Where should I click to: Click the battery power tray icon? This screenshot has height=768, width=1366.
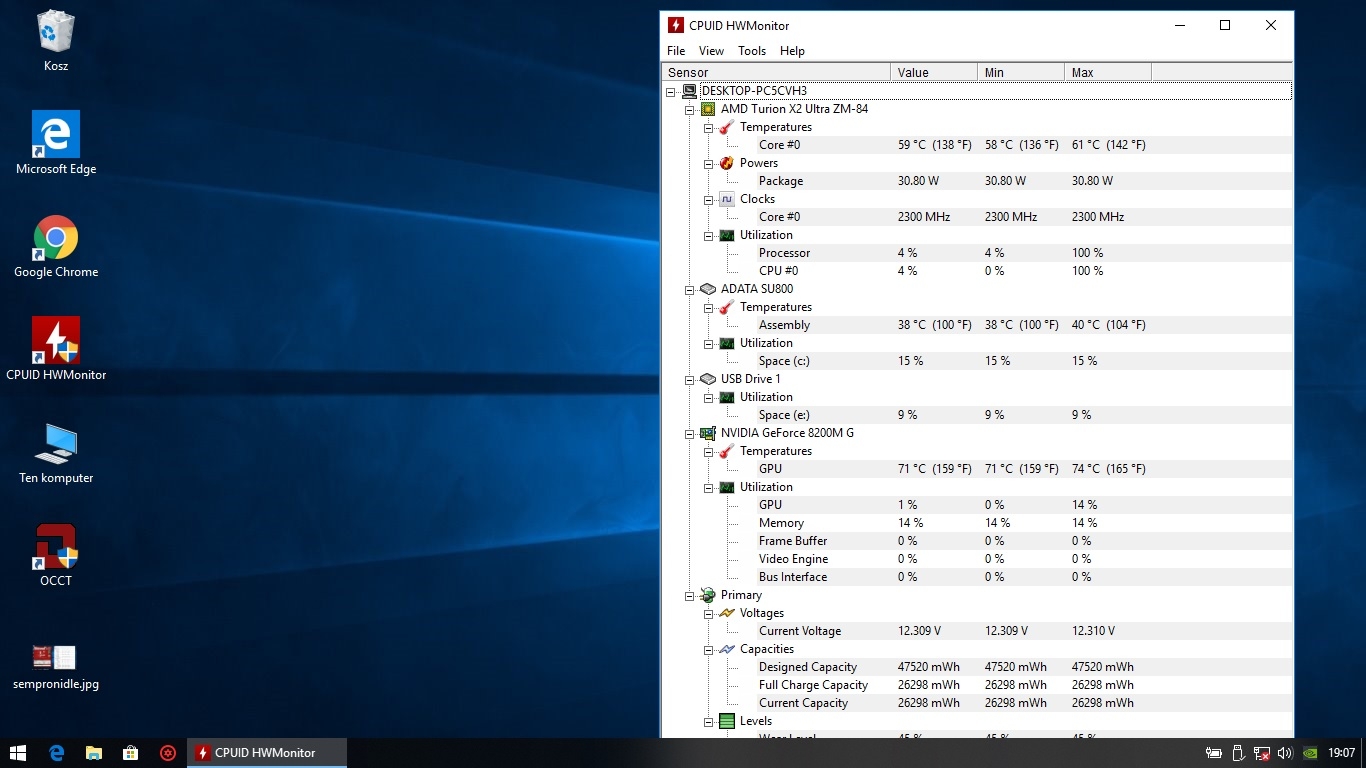1214,753
